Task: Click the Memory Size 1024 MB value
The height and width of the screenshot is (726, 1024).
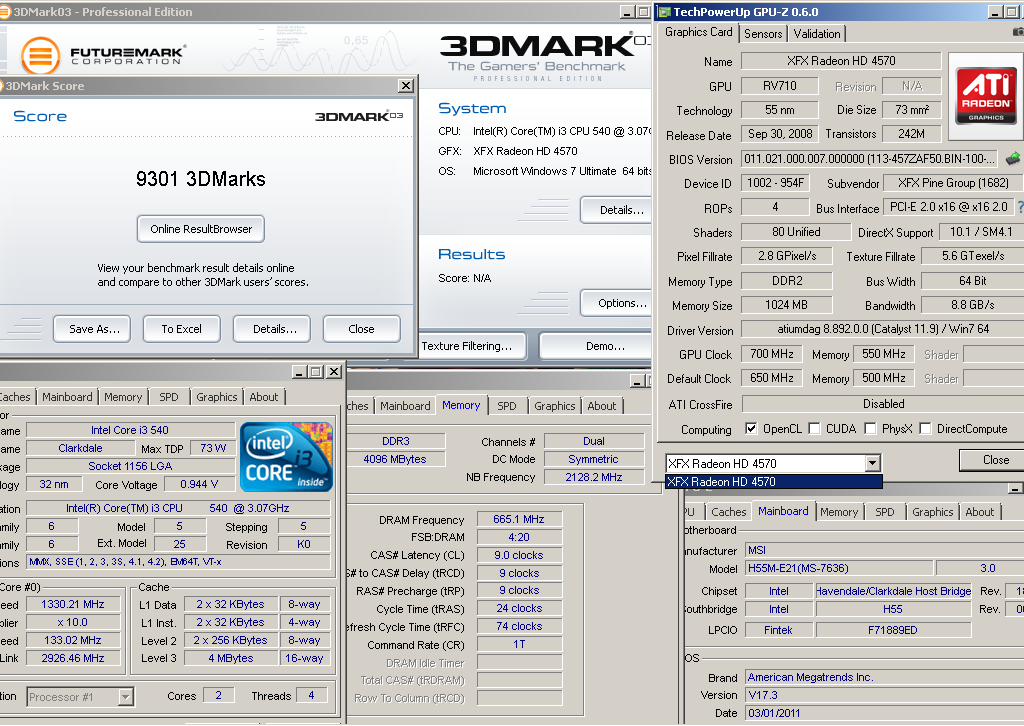Action: (x=786, y=305)
